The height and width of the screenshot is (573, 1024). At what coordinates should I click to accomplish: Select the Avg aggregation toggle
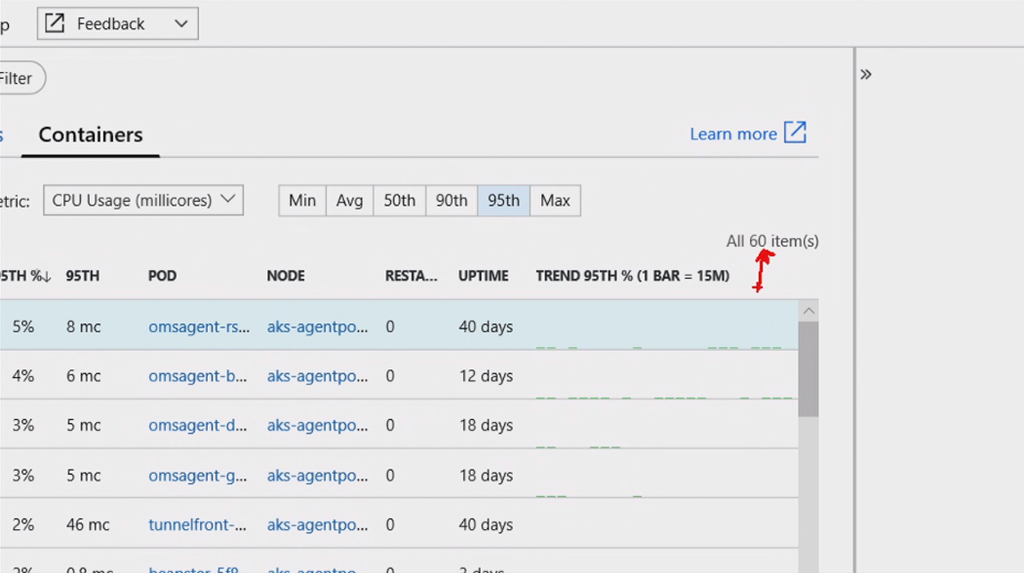(349, 200)
